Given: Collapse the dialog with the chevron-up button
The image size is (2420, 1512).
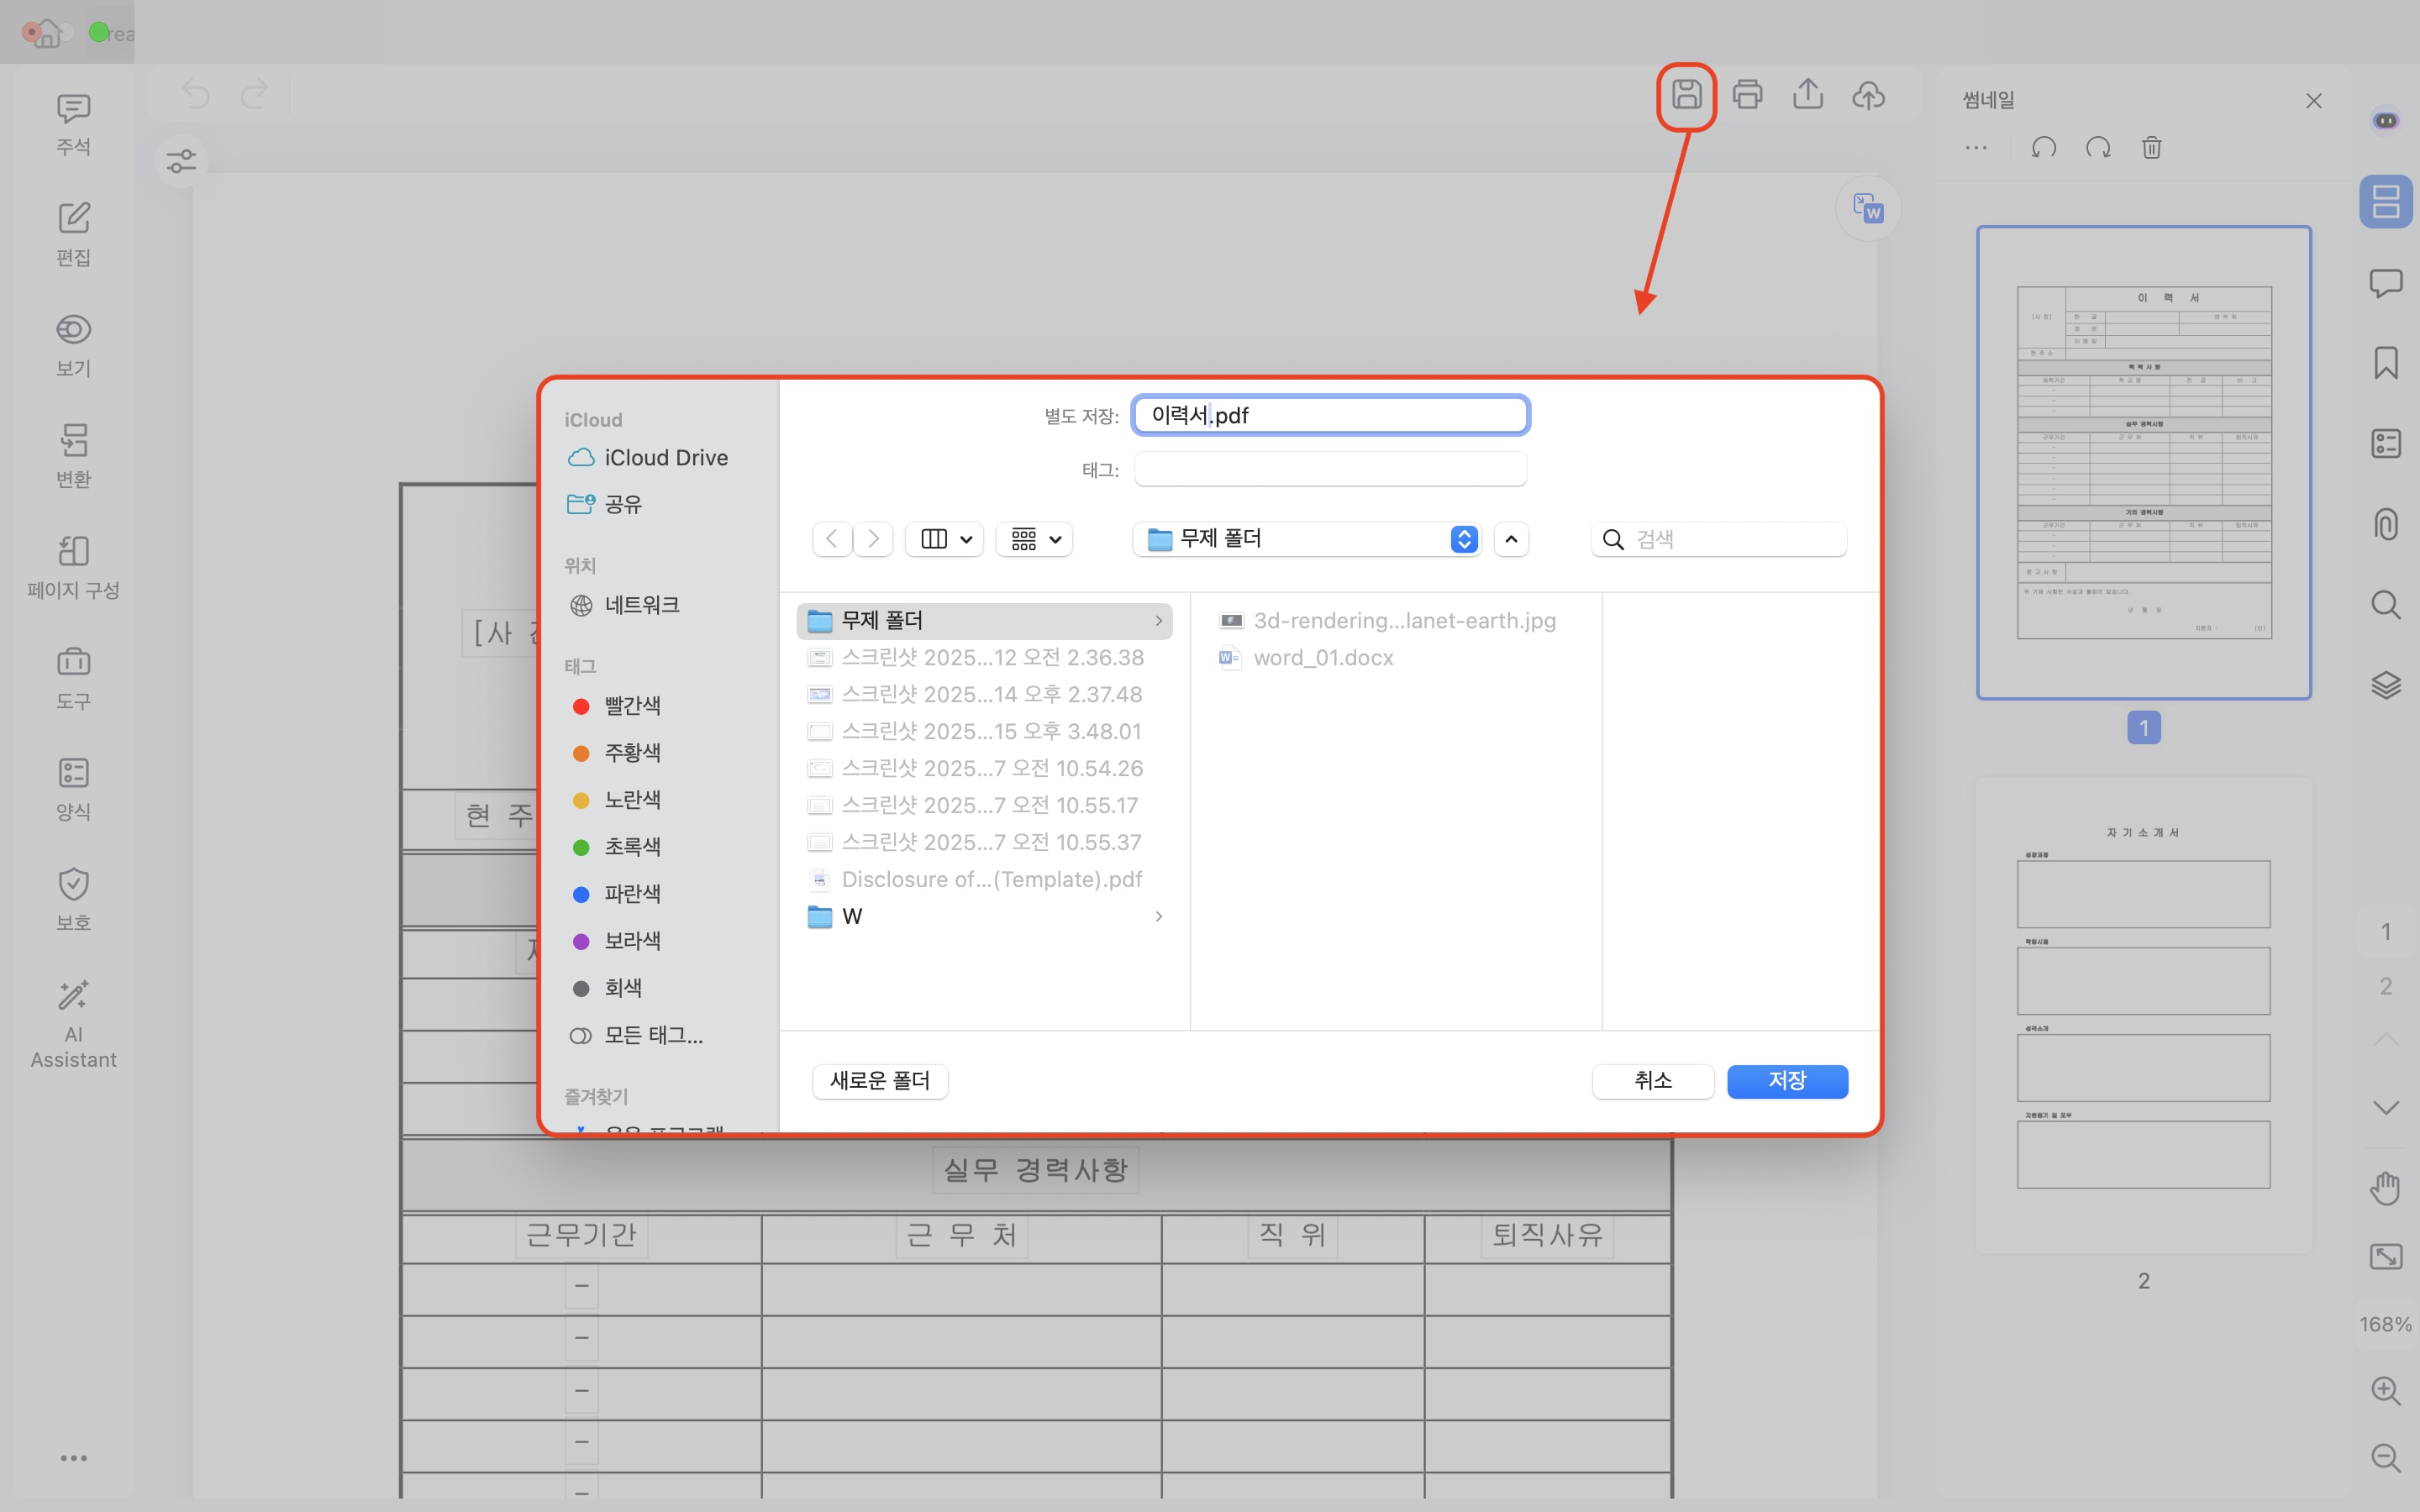Looking at the screenshot, I should 1511,539.
